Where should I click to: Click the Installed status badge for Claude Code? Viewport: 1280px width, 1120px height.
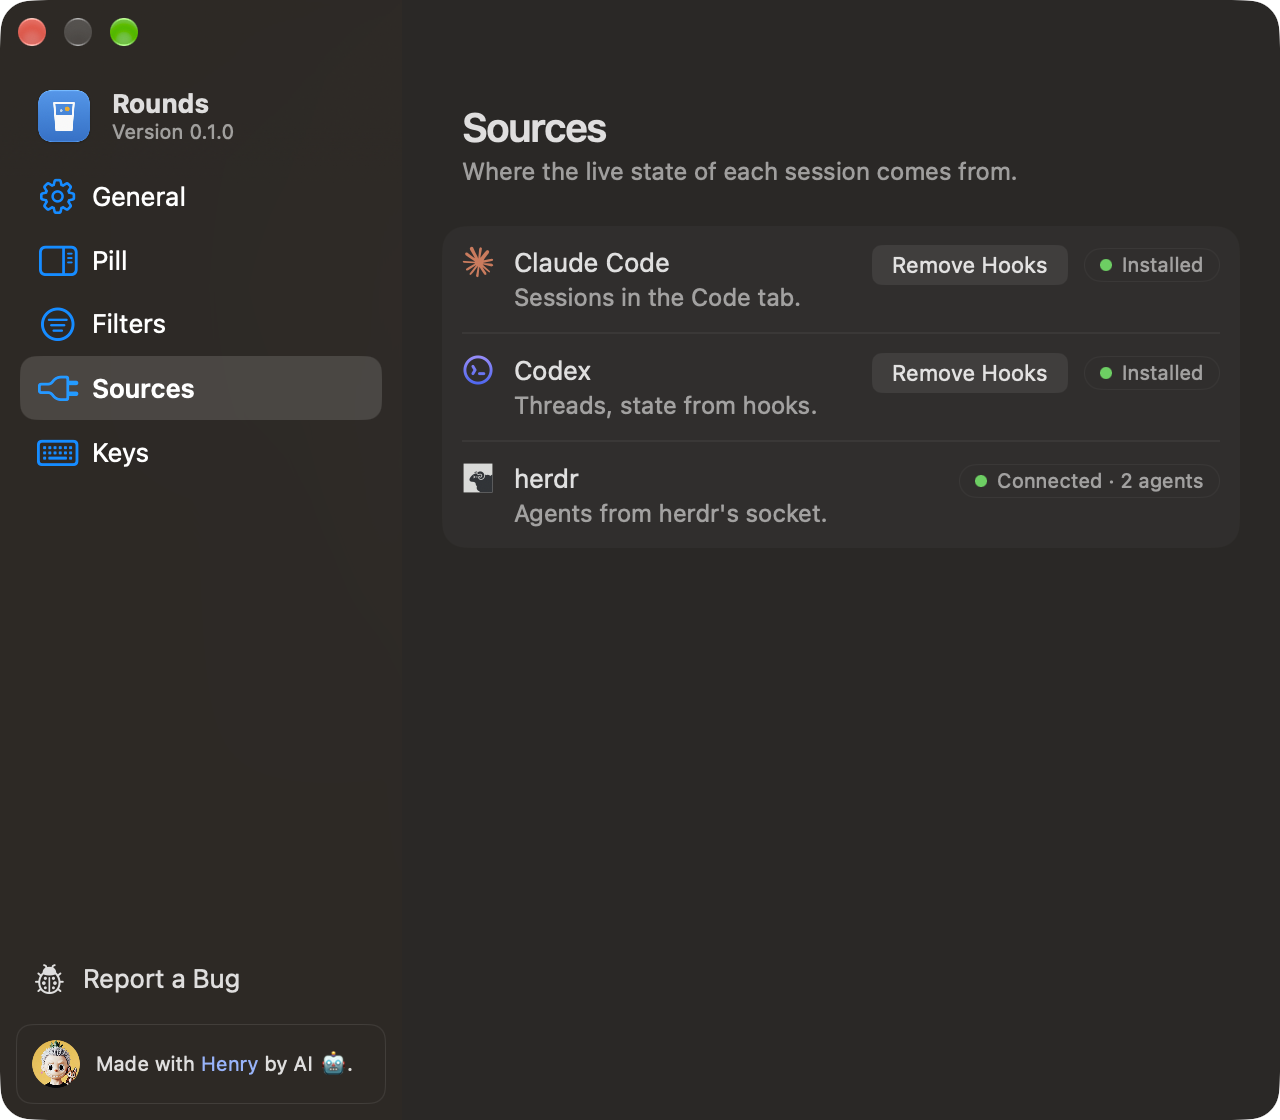[1152, 265]
